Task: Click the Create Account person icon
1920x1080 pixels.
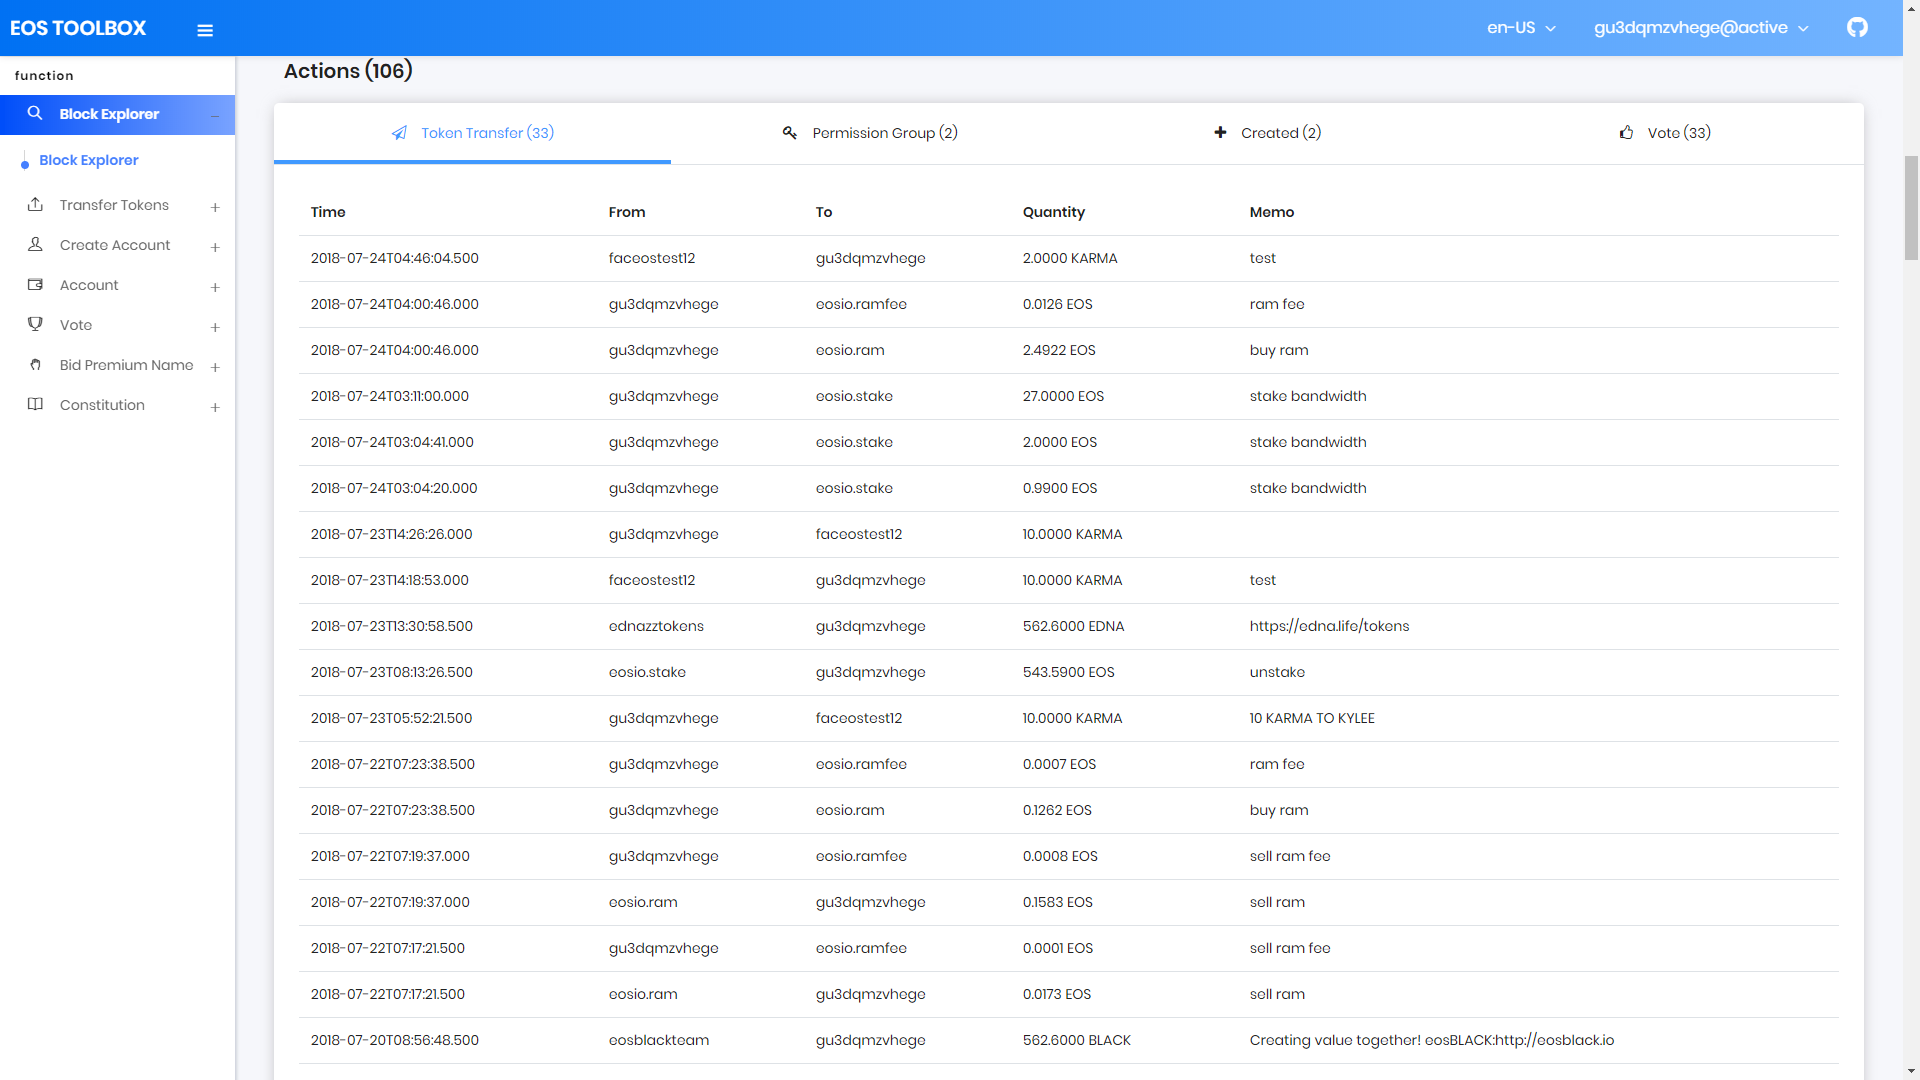Action: [35, 245]
